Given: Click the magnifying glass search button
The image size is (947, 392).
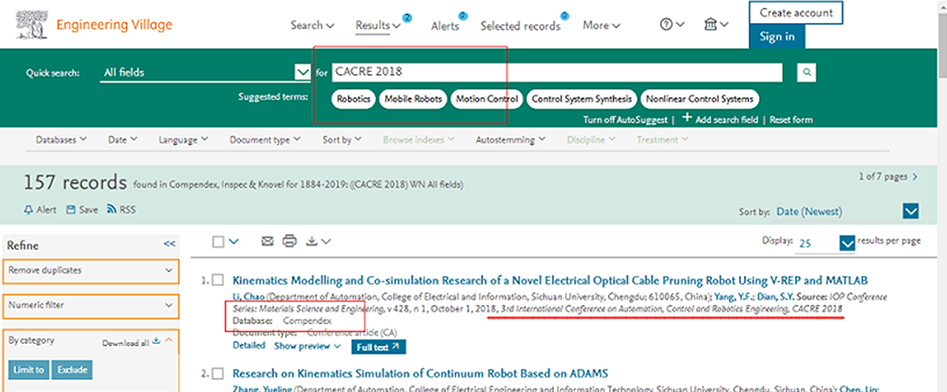Looking at the screenshot, I should pyautogui.click(x=806, y=73).
